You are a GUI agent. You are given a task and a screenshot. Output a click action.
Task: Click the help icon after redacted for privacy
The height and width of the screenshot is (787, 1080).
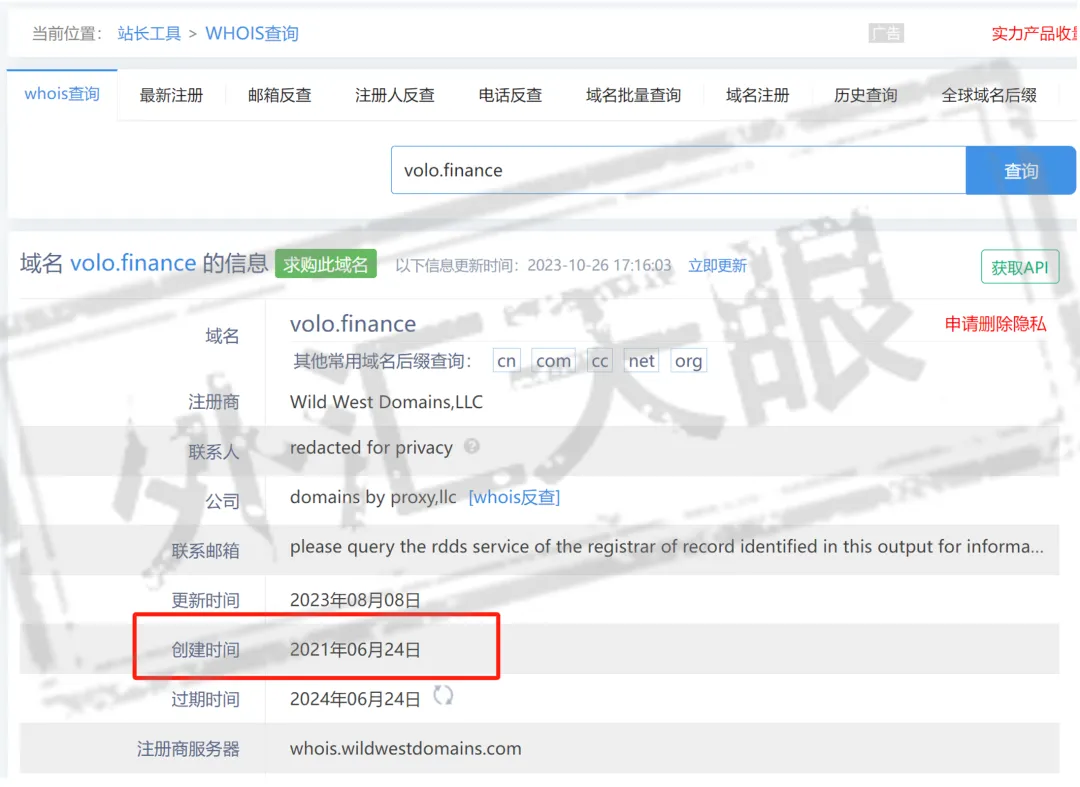[472, 446]
